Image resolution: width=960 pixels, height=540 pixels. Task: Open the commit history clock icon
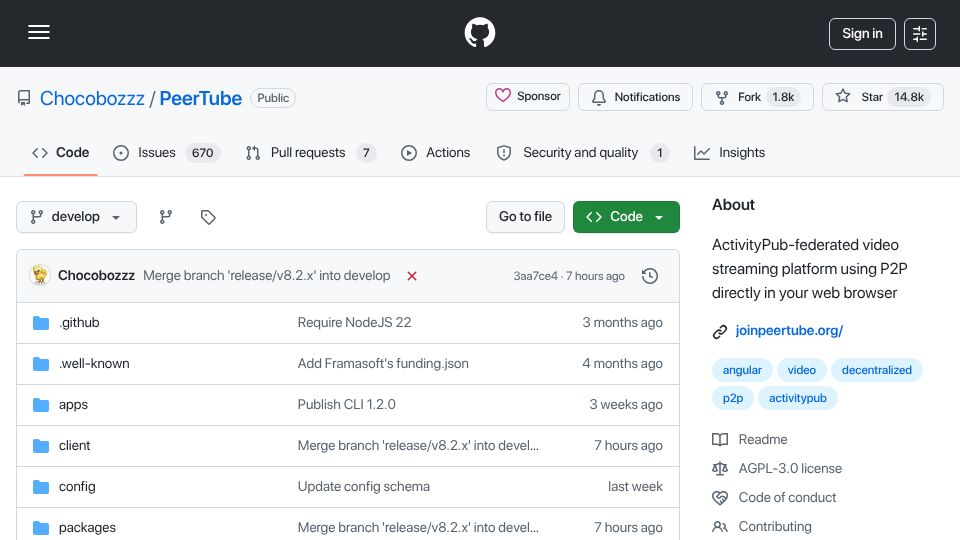650,276
